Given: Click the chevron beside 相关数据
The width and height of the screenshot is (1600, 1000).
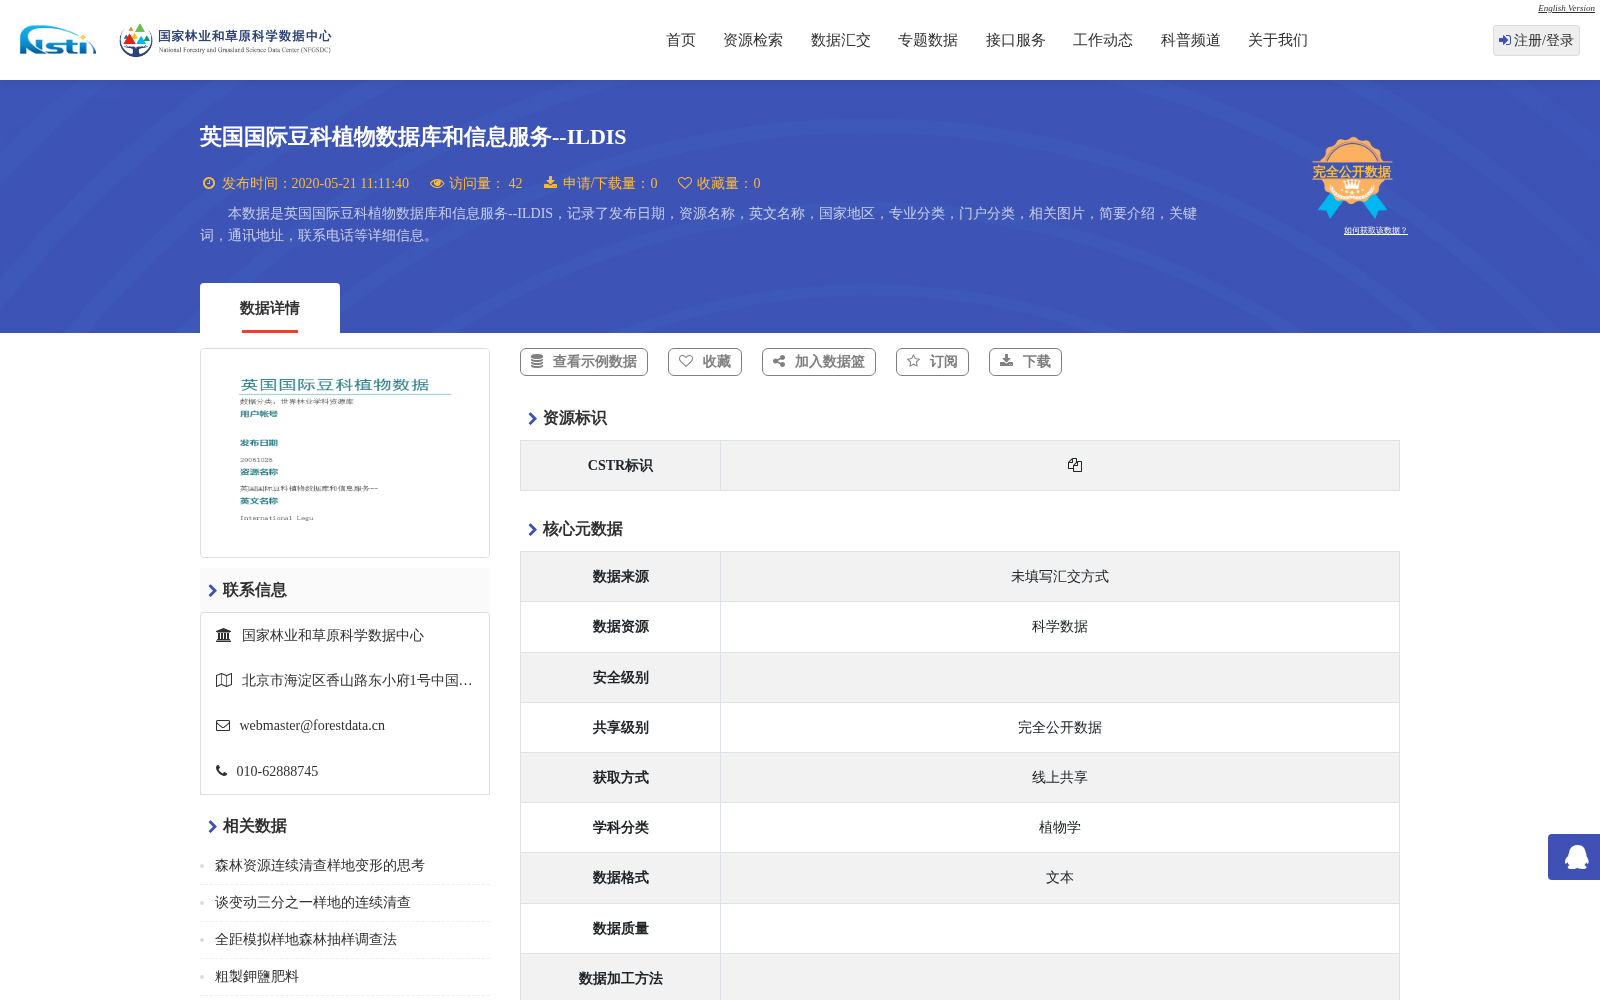Looking at the screenshot, I should click(x=213, y=827).
